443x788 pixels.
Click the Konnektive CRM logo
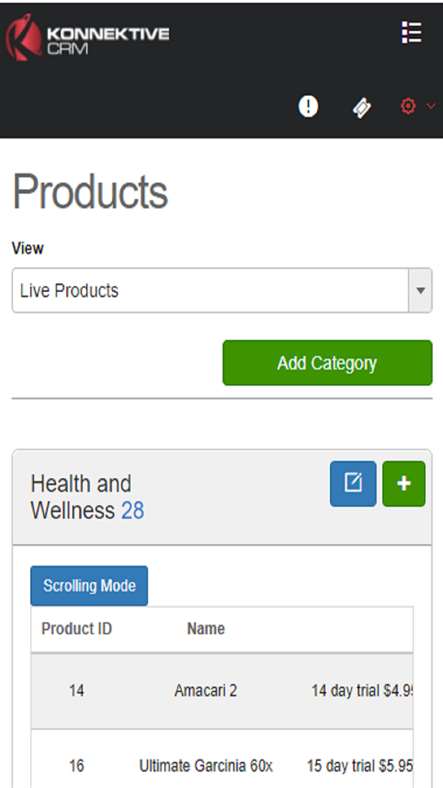(x=87, y=38)
